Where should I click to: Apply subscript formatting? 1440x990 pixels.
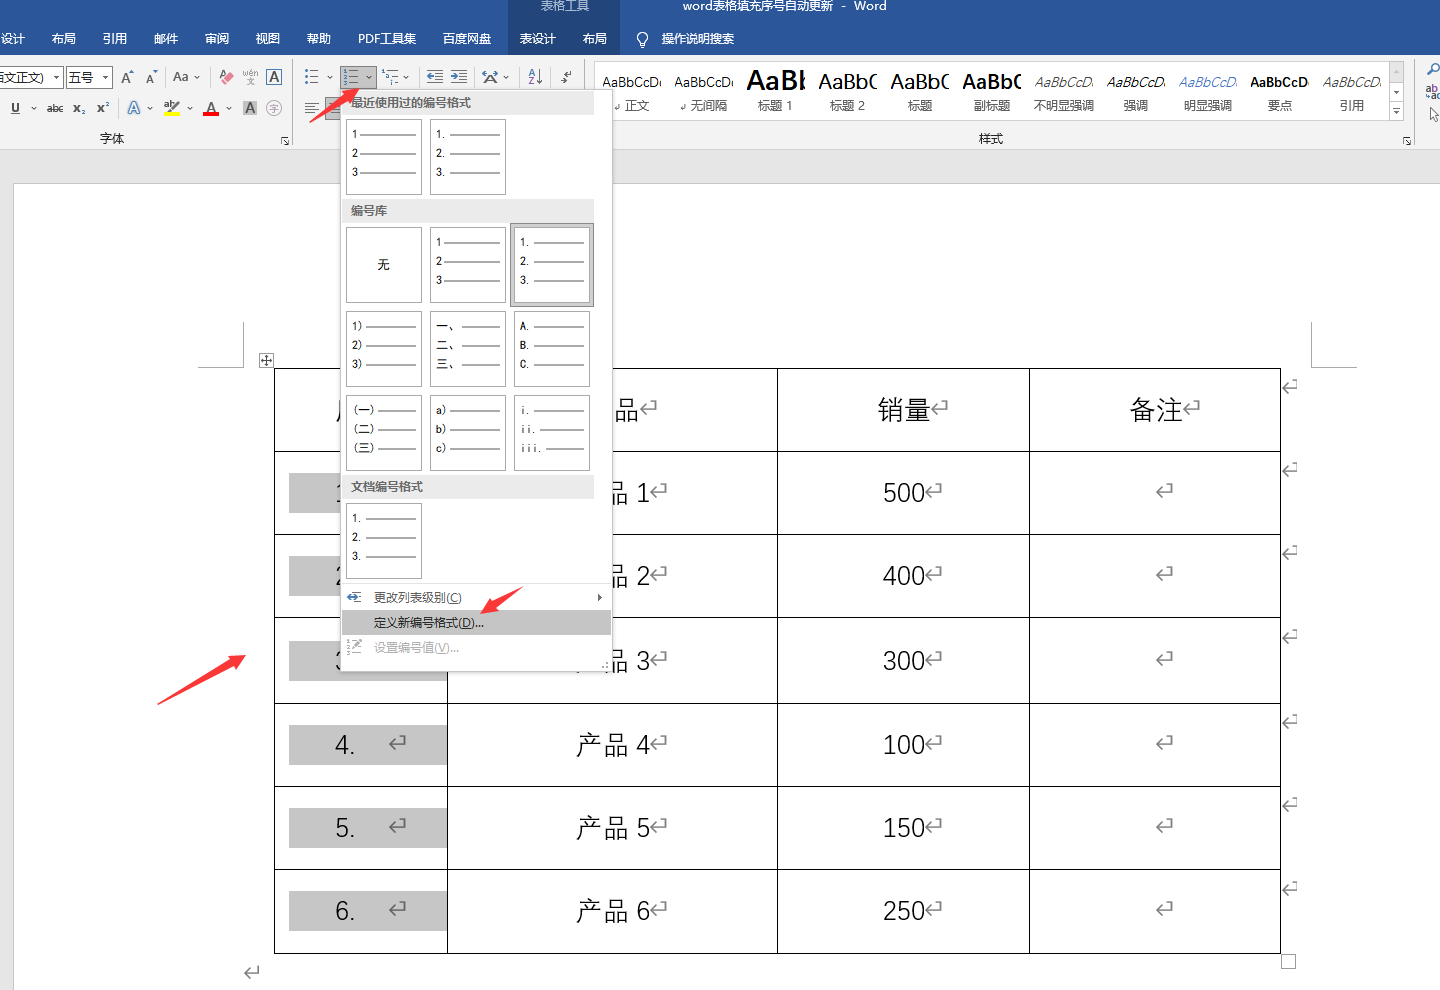79,108
